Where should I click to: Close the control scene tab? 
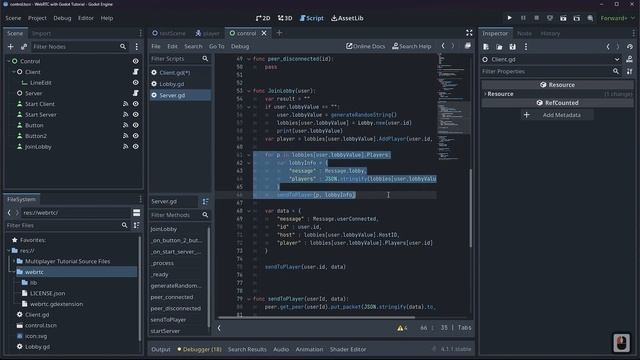(x=264, y=33)
